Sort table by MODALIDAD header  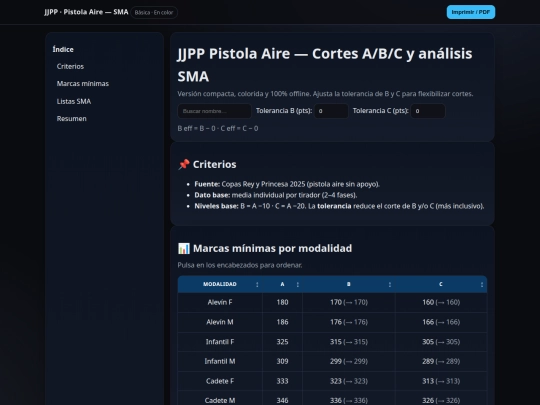[x=220, y=284]
